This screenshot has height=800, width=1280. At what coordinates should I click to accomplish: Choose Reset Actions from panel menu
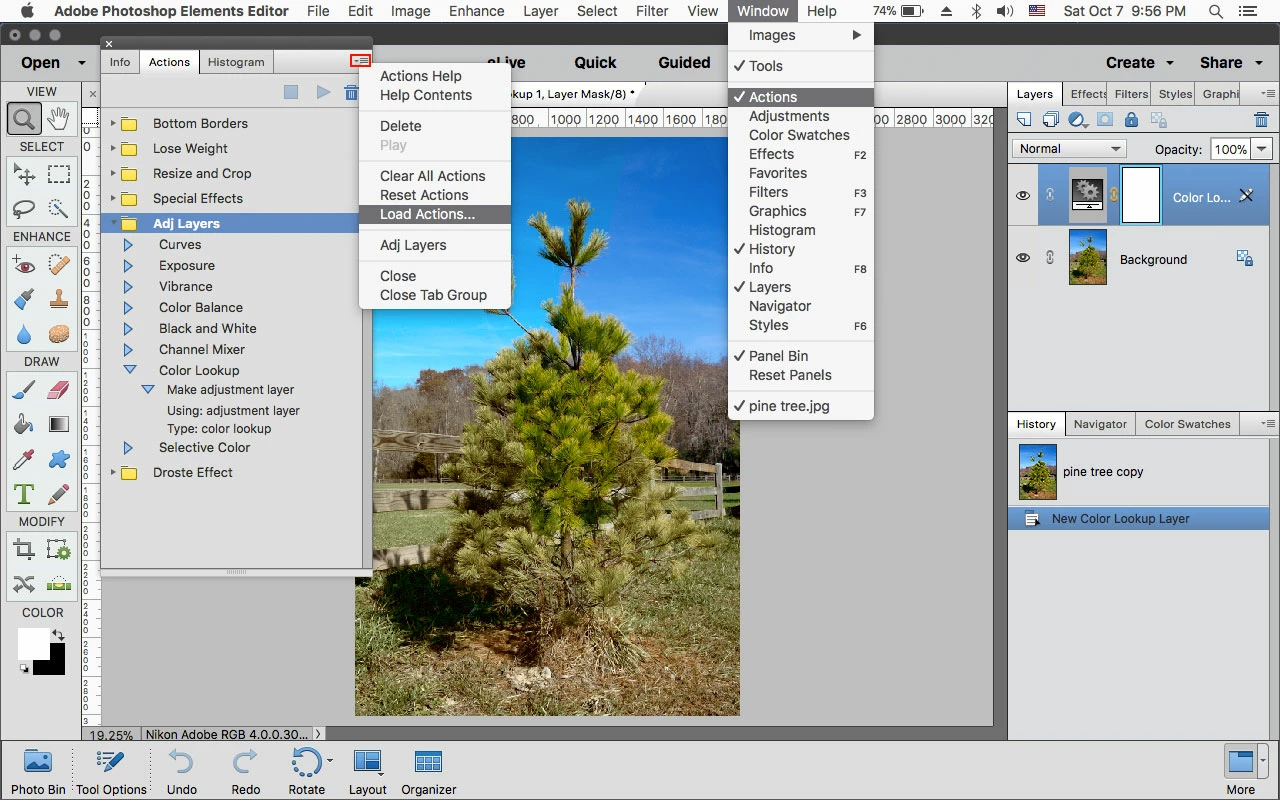coord(435,195)
